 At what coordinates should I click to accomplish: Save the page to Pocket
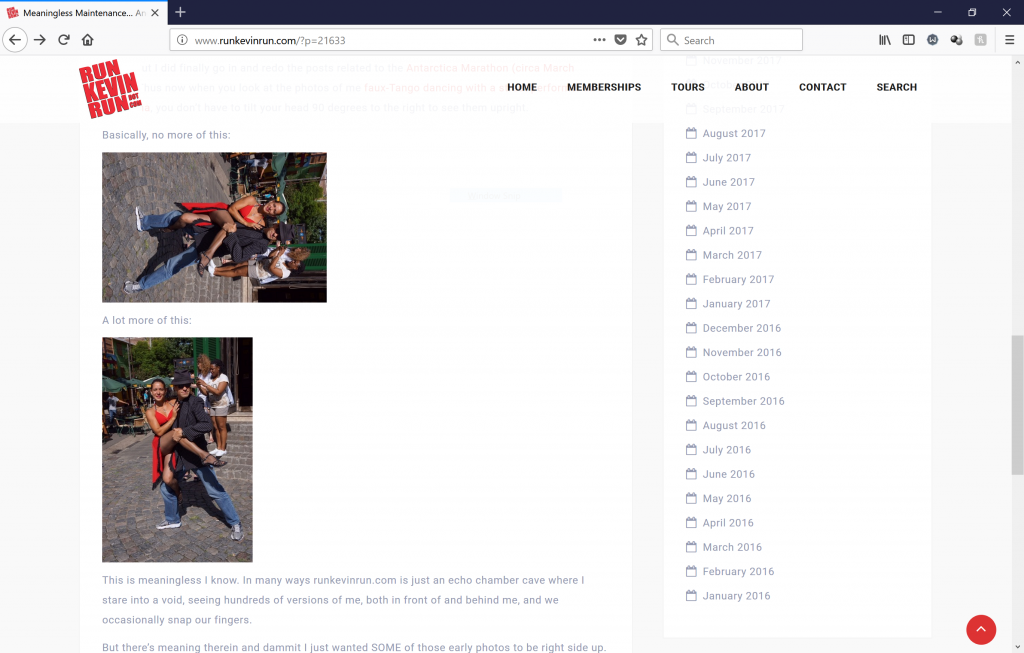(620, 40)
